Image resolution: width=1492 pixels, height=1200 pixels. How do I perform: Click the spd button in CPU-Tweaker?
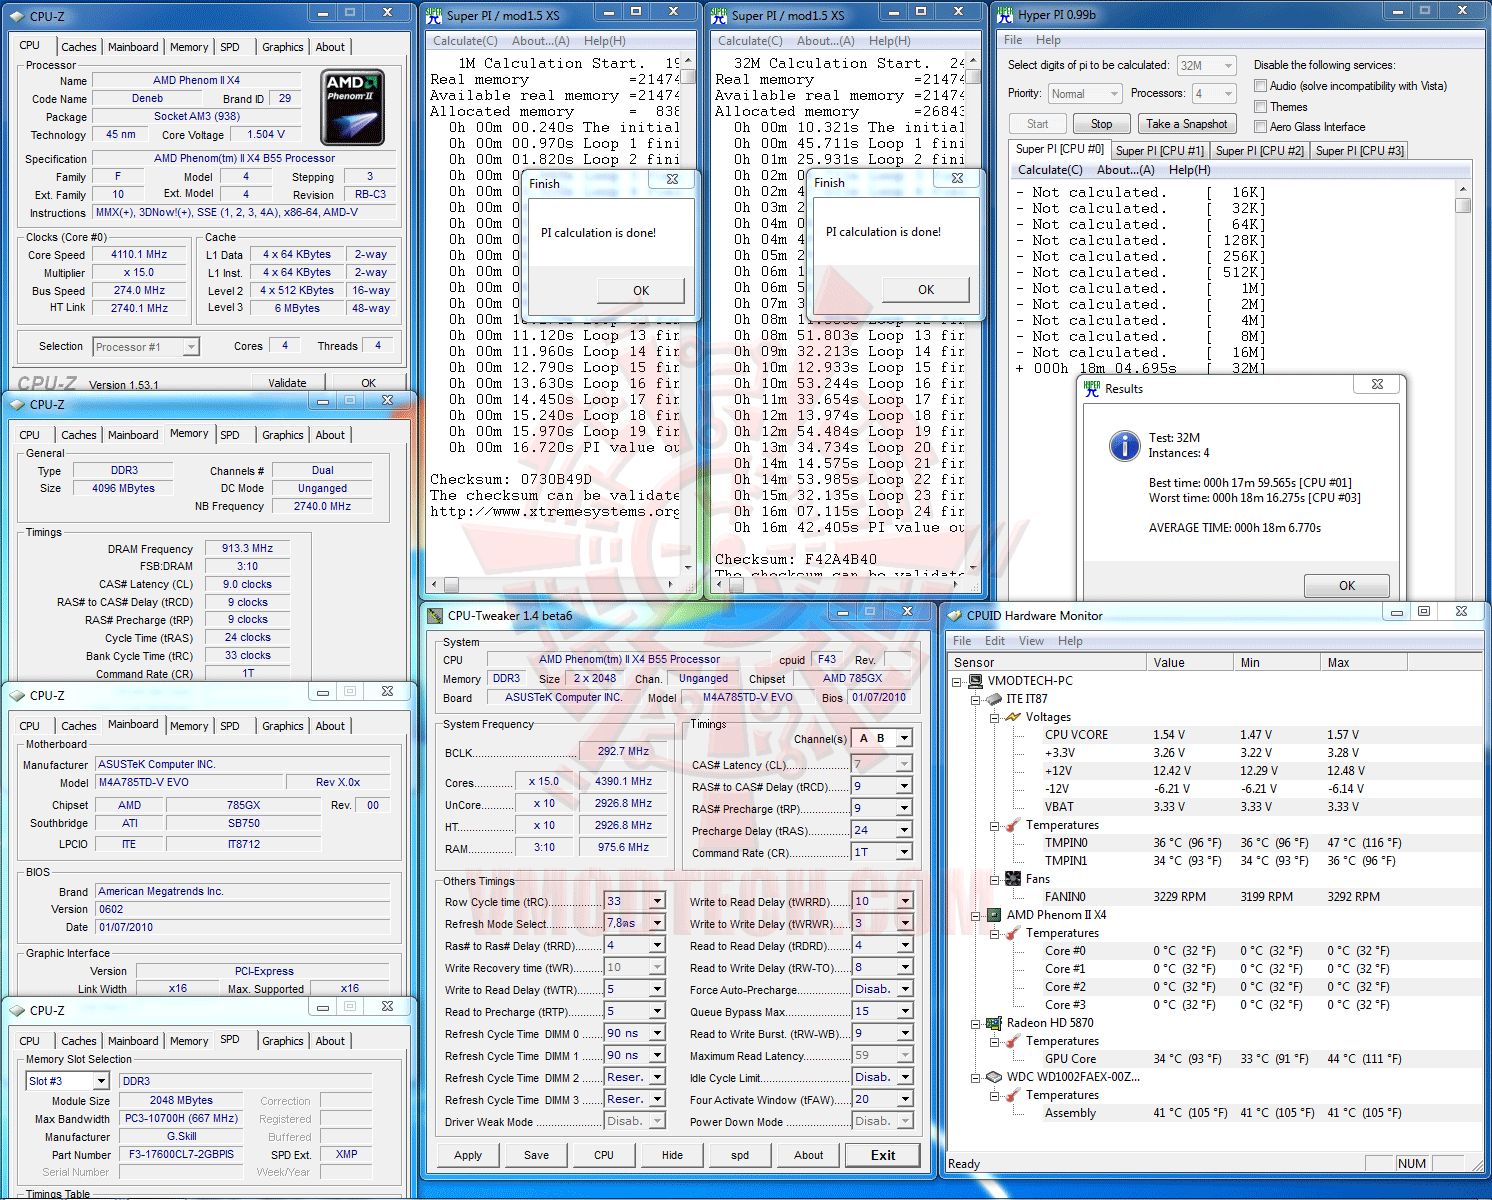(740, 1155)
